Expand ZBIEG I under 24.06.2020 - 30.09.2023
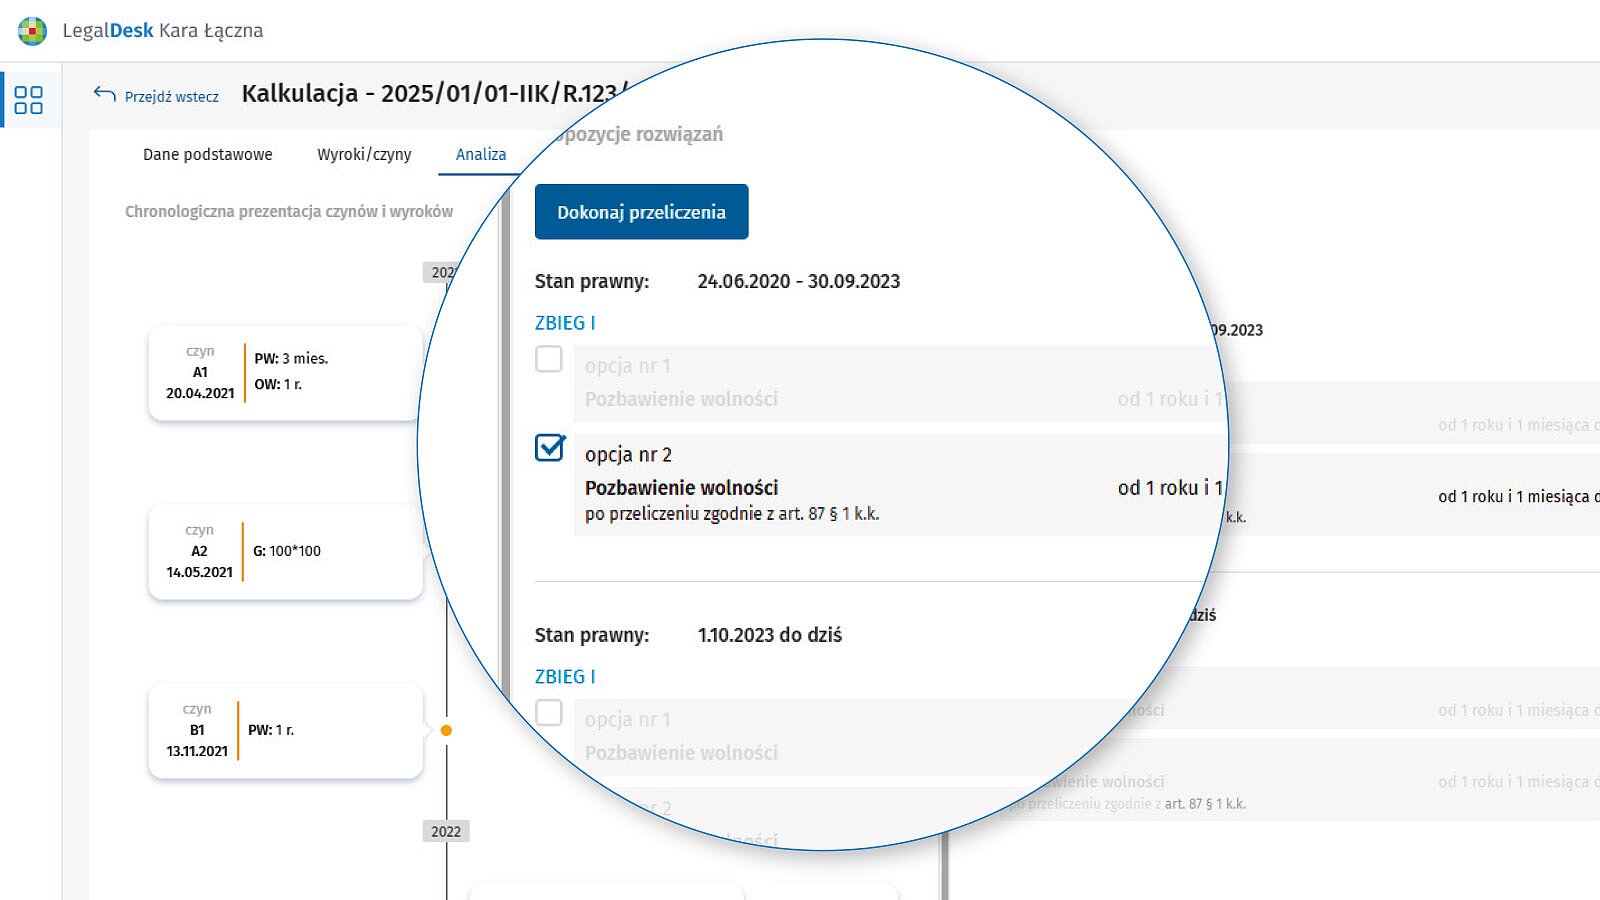Viewport: 1600px width, 900px height. pyautogui.click(x=565, y=323)
